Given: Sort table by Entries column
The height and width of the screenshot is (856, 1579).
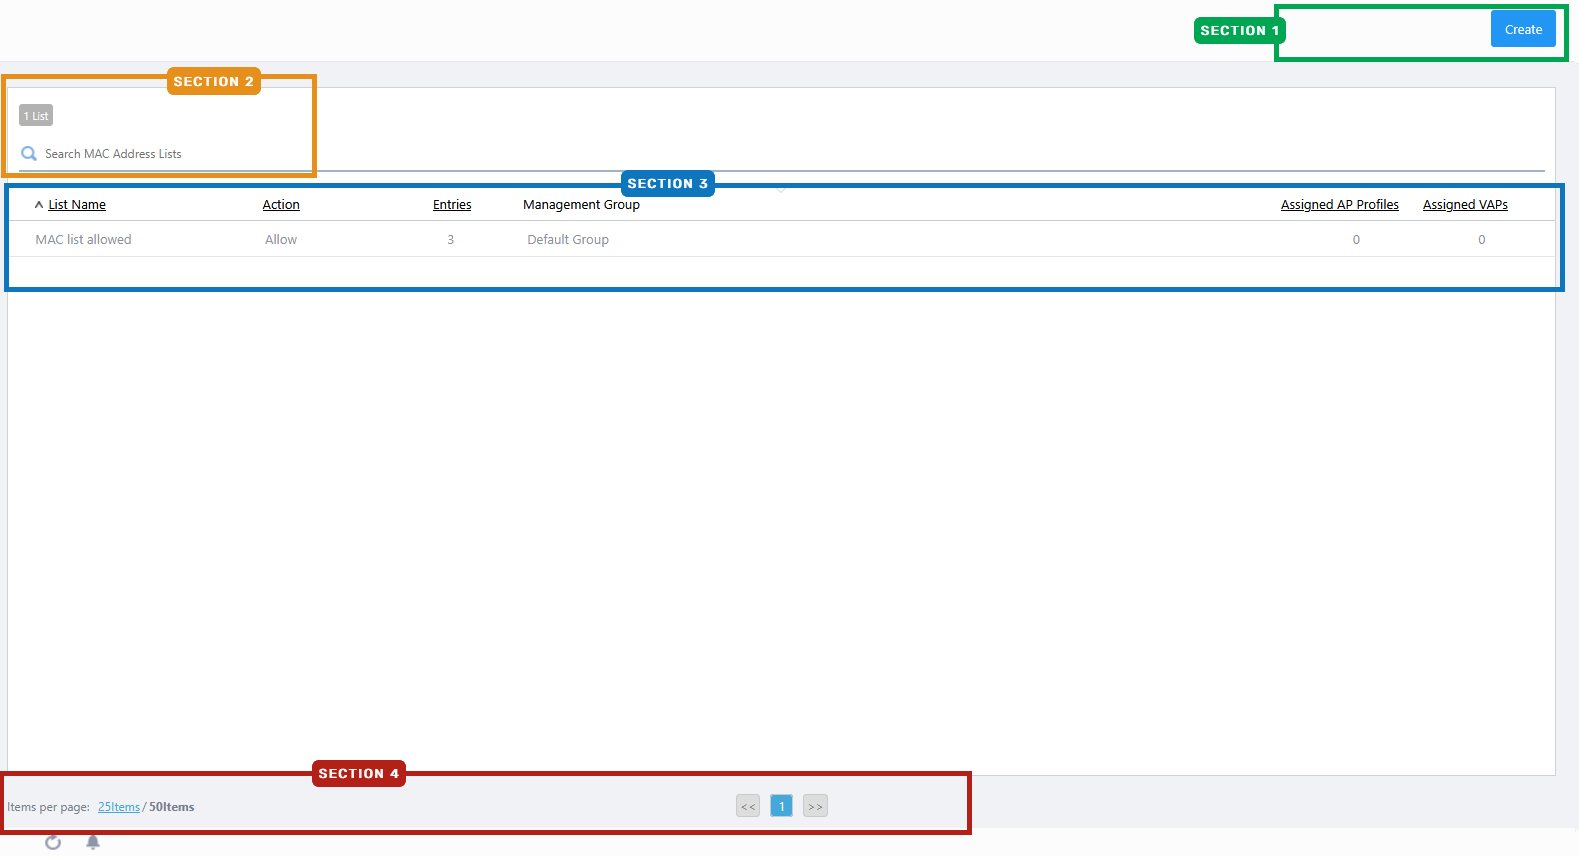Looking at the screenshot, I should tap(452, 205).
